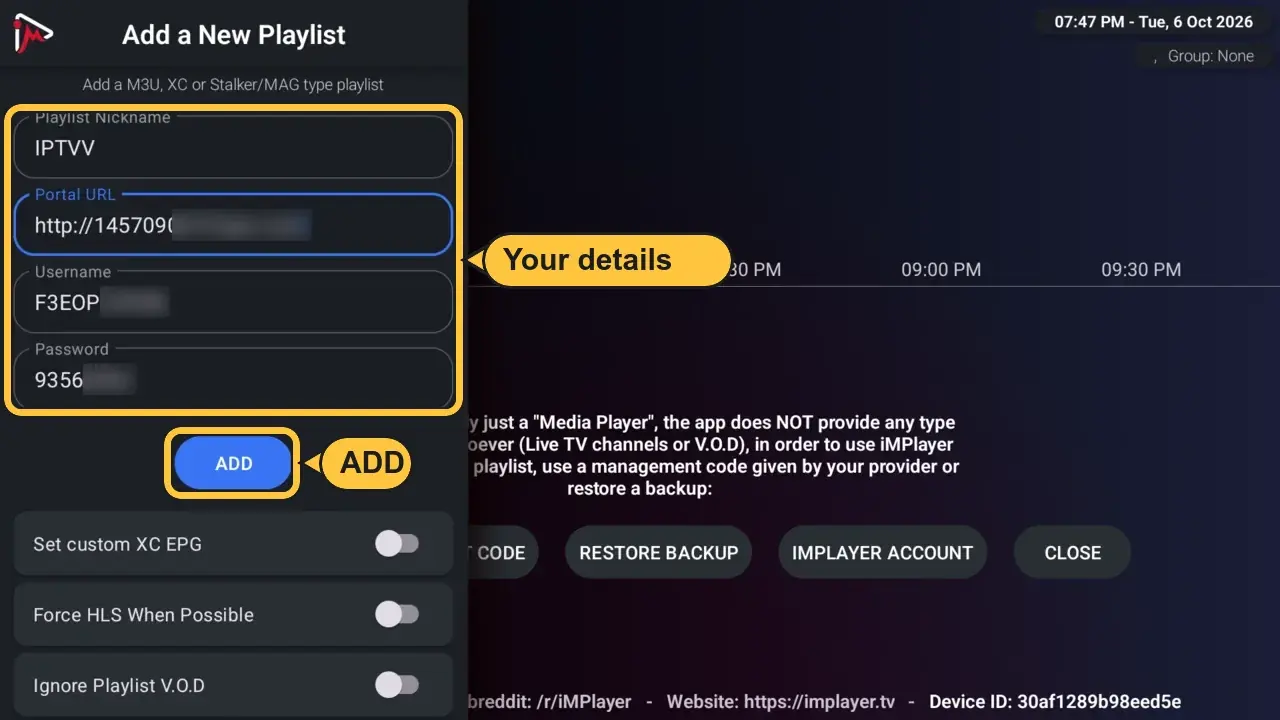Image resolution: width=1280 pixels, height=720 pixels.
Task: Focus the Playlist Nickname field
Action: 233,147
